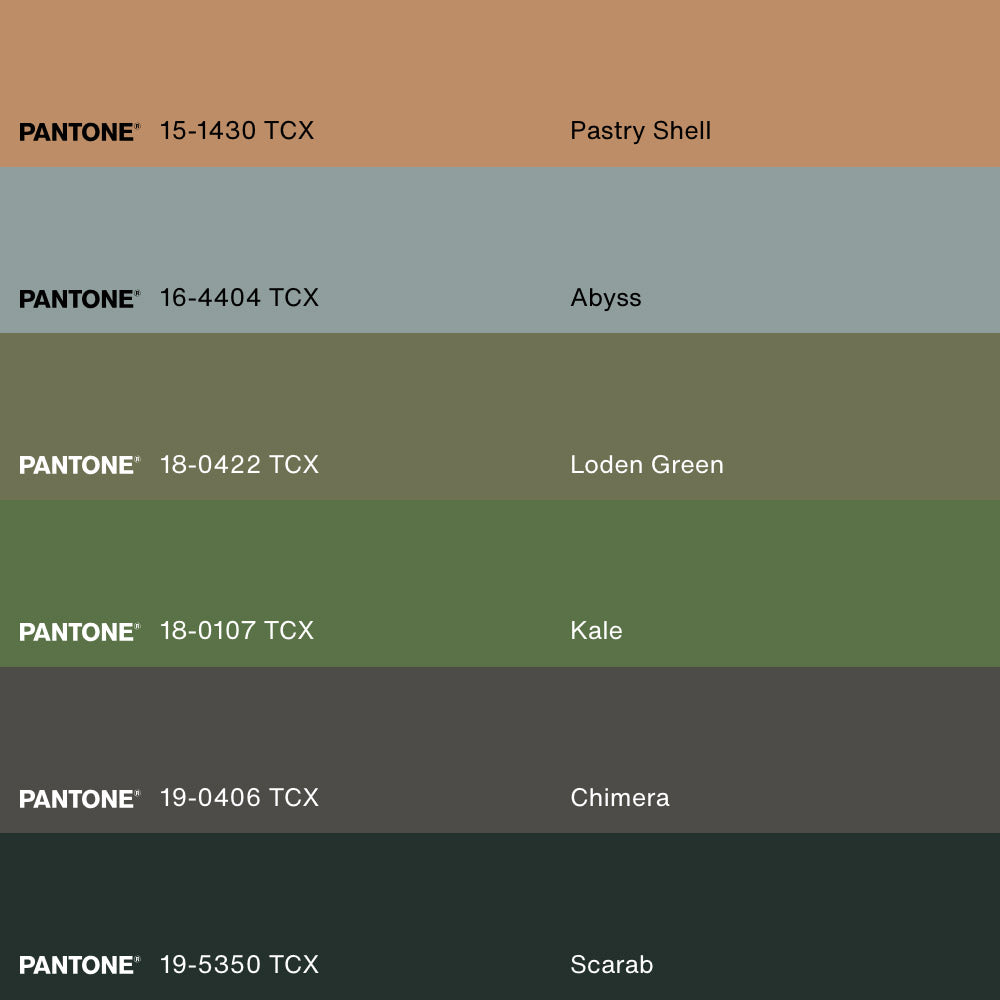
Task: Click the Kale color name
Action: coord(596,631)
